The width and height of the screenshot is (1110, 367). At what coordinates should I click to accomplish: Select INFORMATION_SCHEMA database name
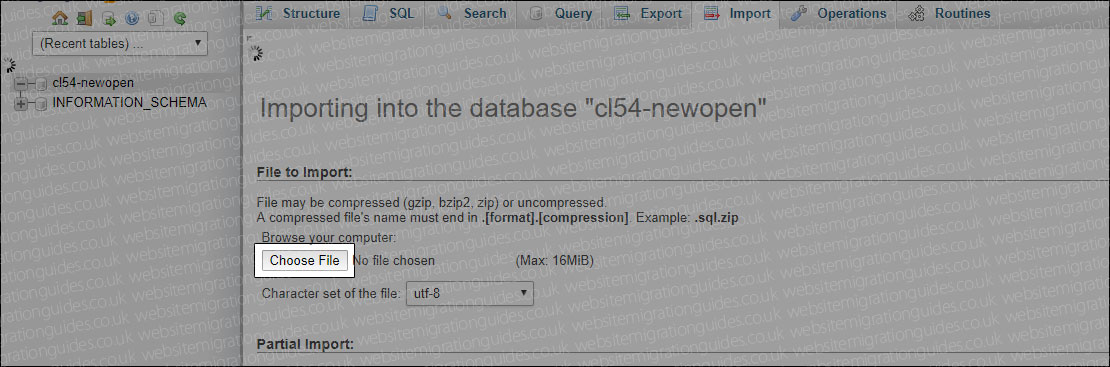coord(130,103)
